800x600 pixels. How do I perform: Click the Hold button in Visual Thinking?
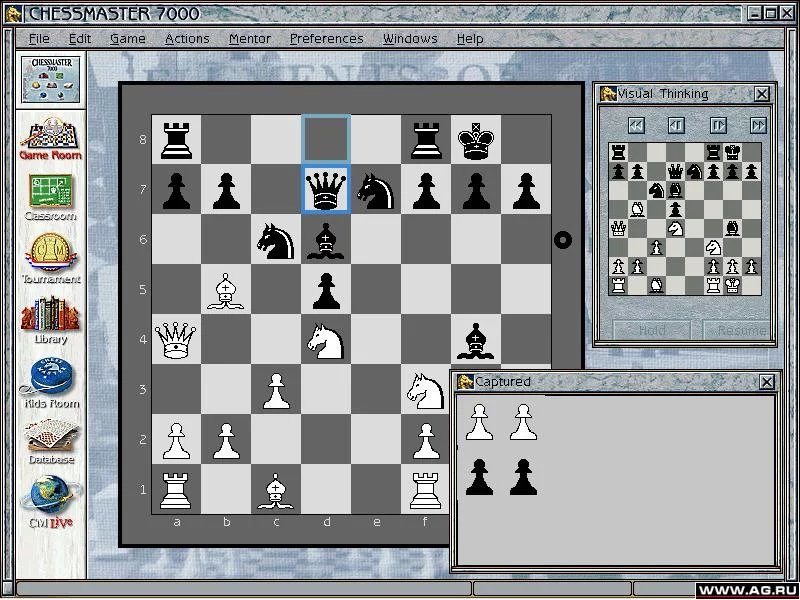pos(652,330)
